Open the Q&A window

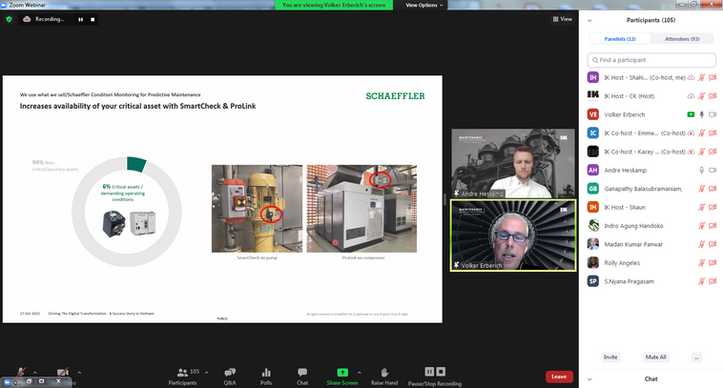click(x=230, y=376)
